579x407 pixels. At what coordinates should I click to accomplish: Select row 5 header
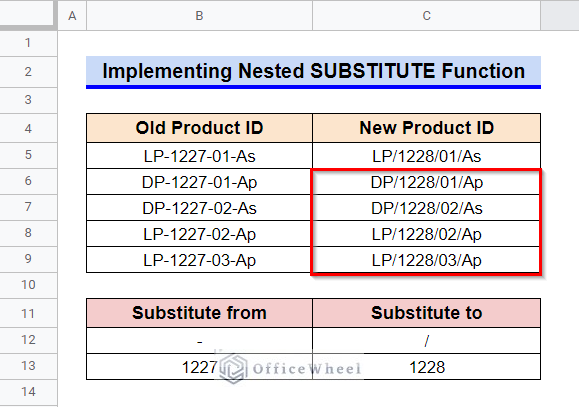pos(28,155)
